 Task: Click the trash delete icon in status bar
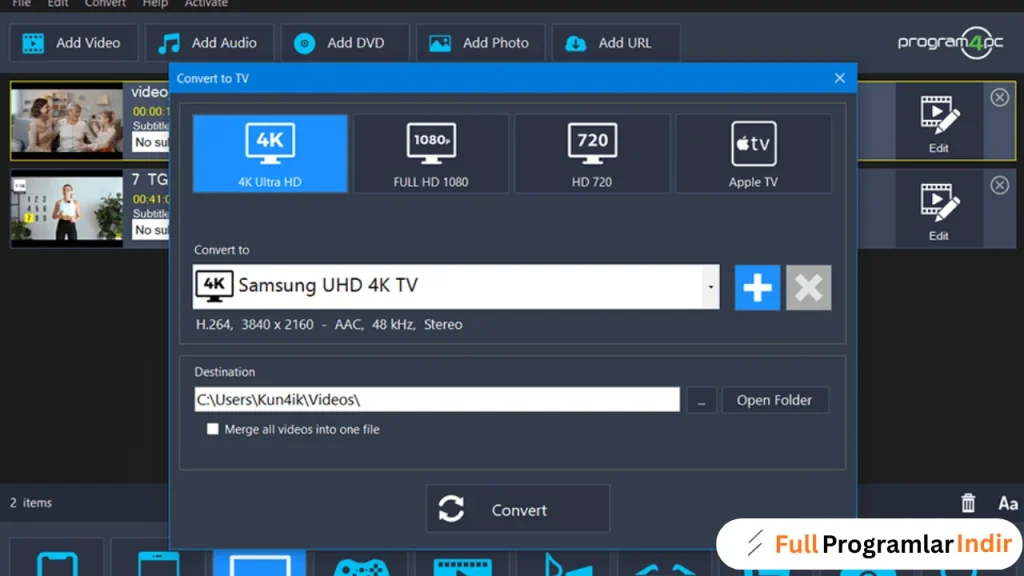(x=968, y=503)
